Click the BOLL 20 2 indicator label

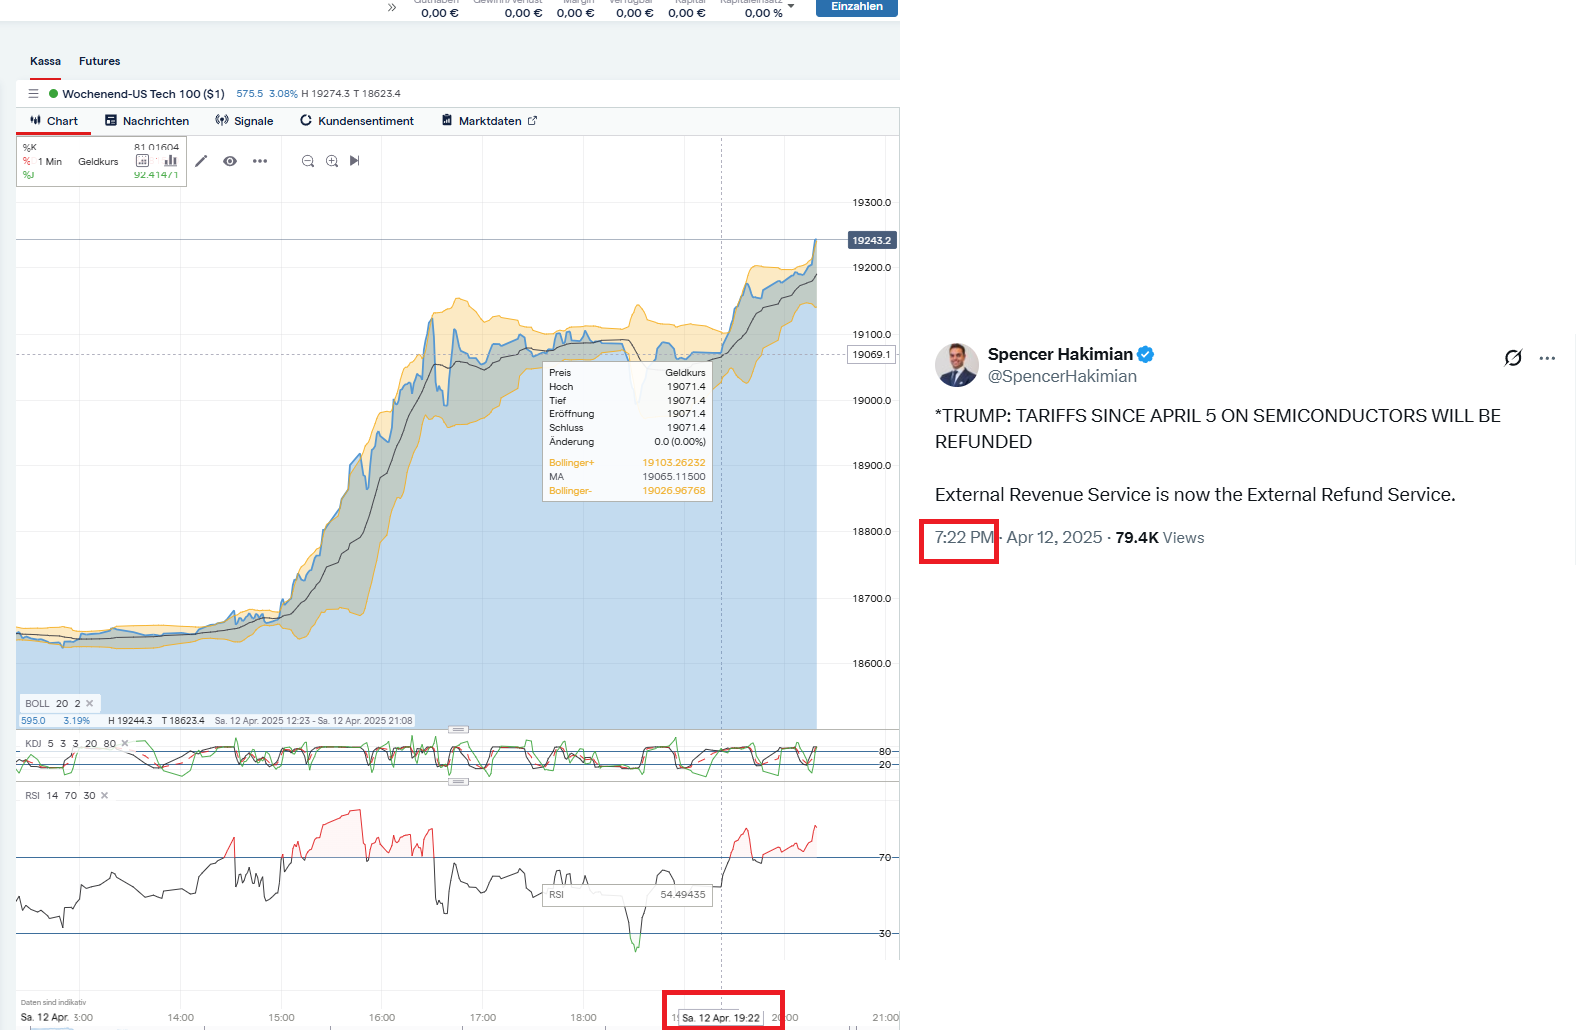(x=53, y=704)
